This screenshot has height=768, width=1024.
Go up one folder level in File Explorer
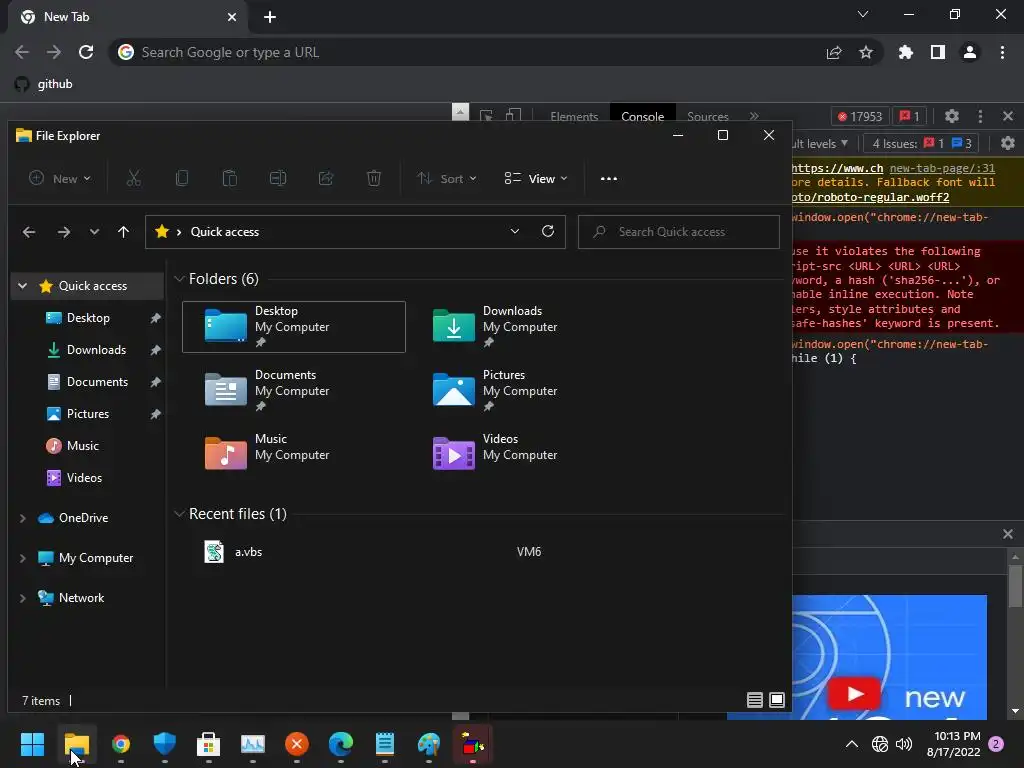coord(123,232)
